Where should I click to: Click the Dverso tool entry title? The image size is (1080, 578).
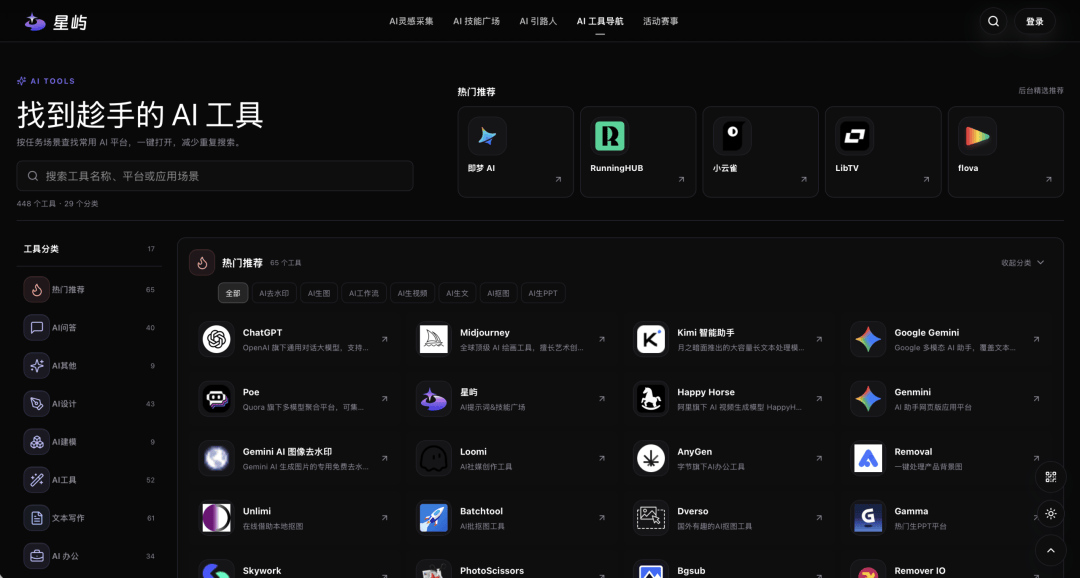click(x=692, y=511)
